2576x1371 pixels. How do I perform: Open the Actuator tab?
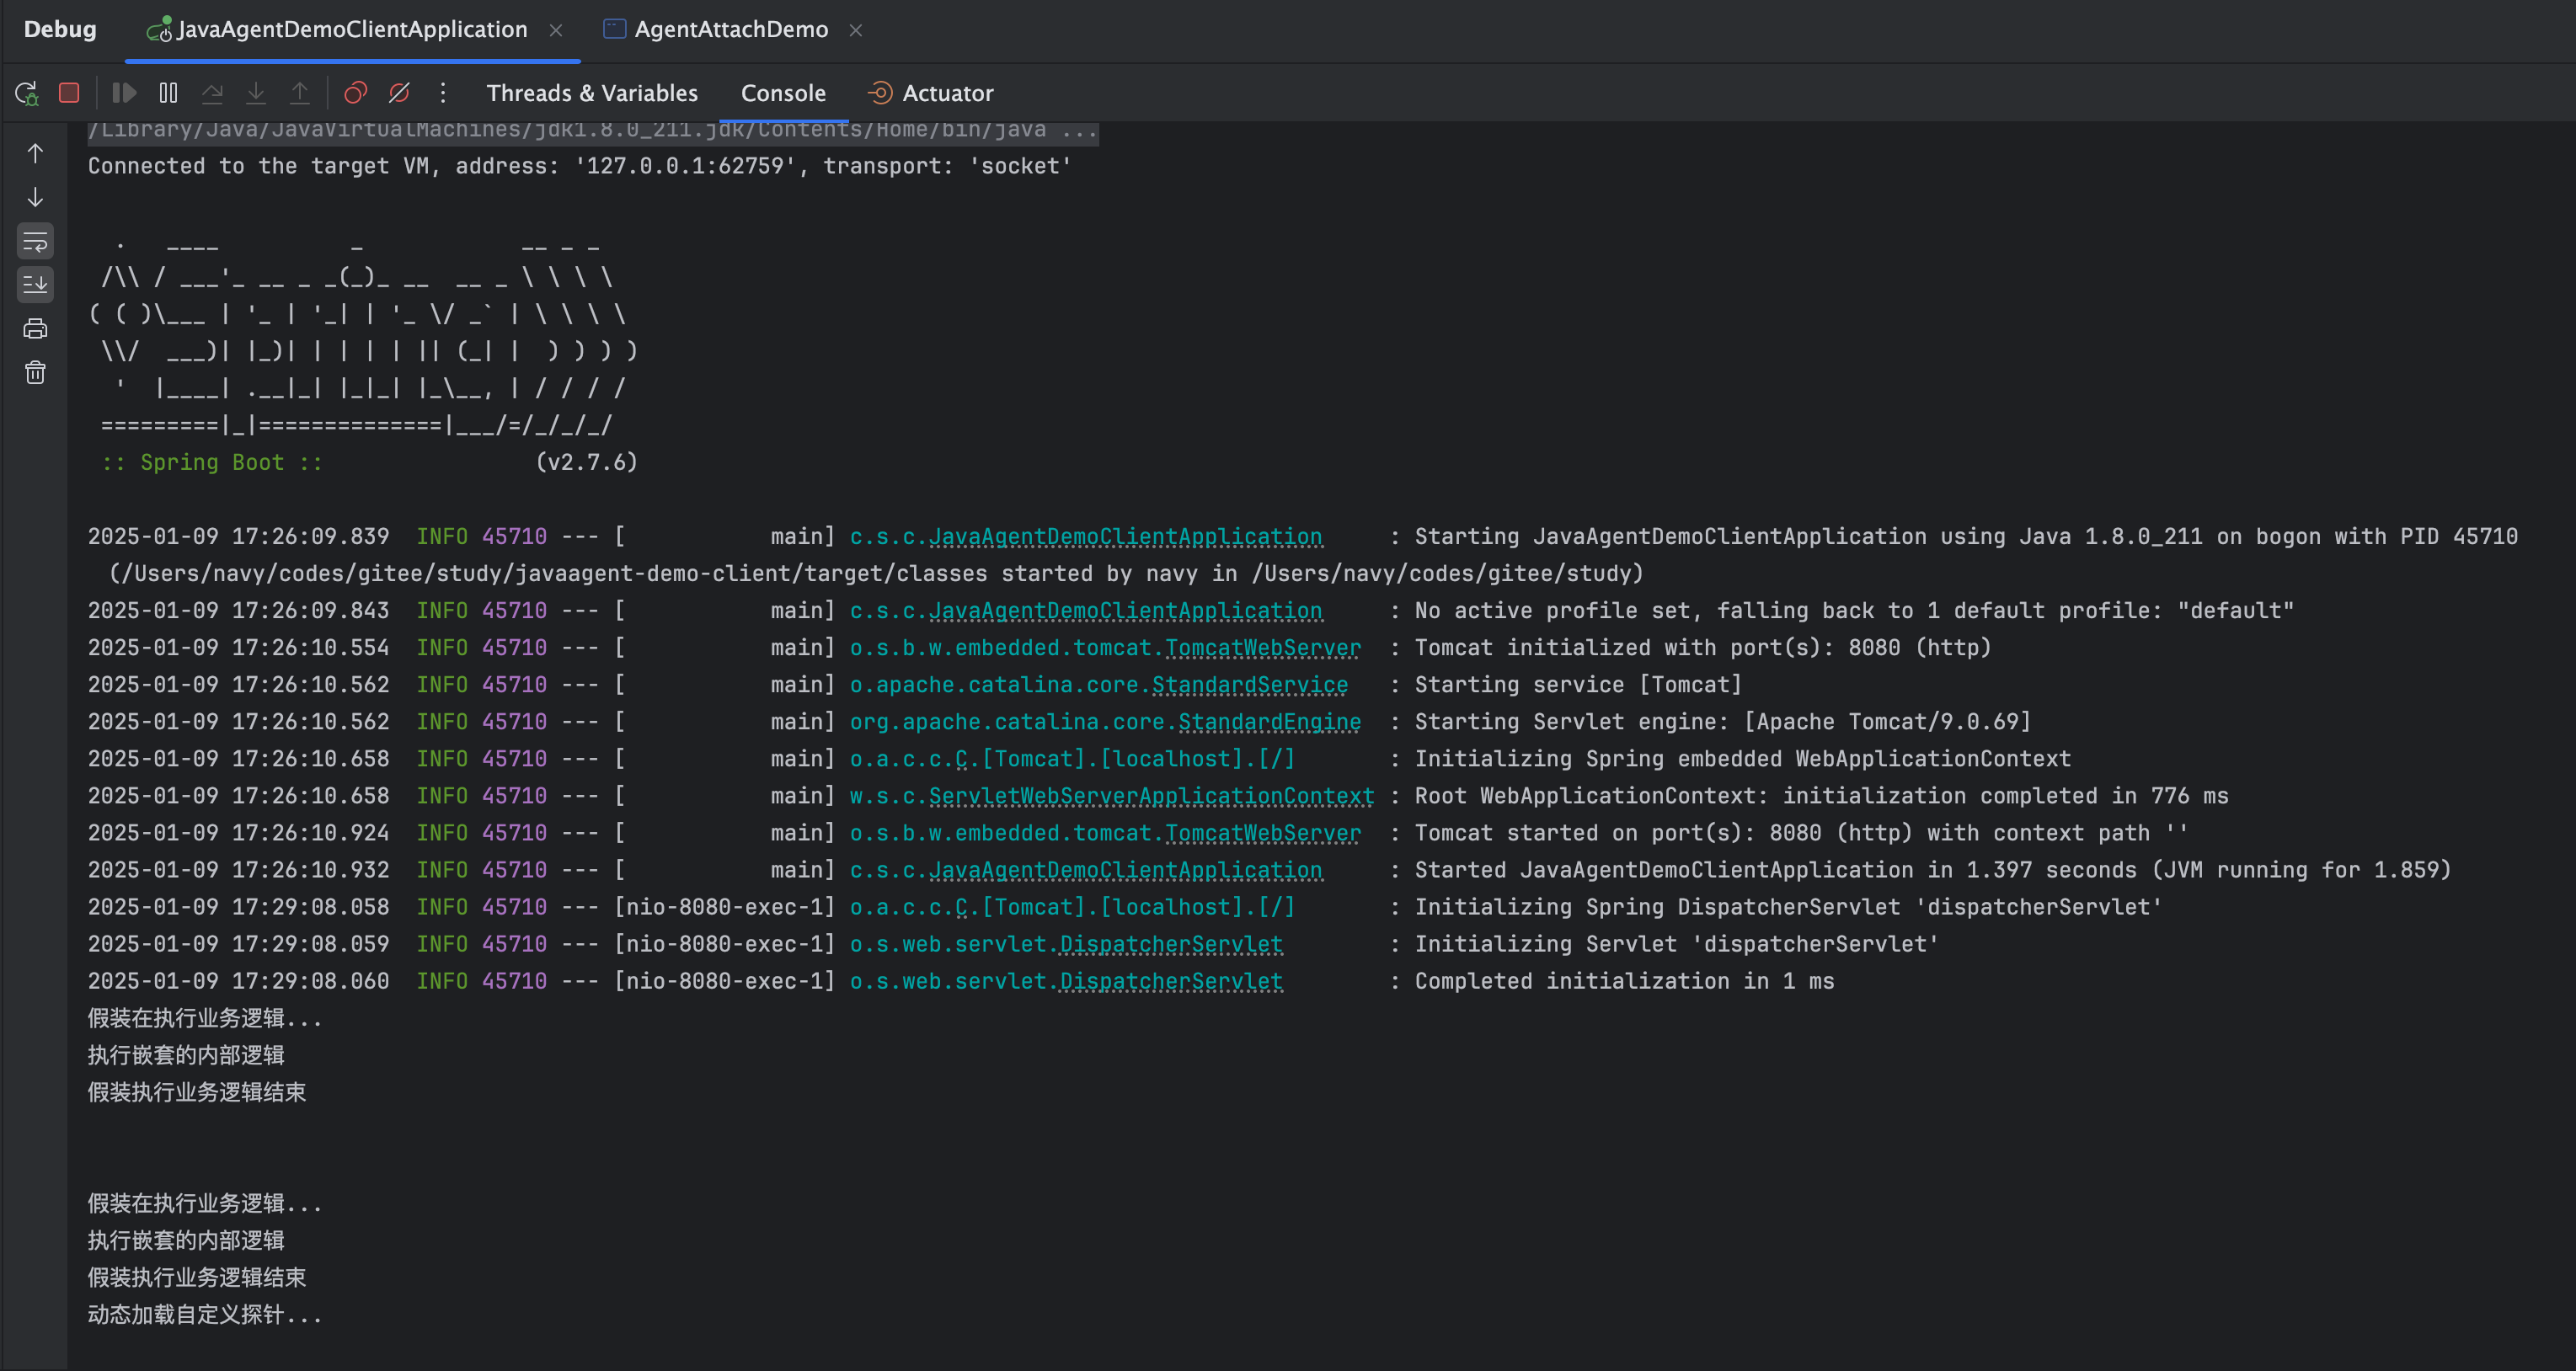point(930,93)
